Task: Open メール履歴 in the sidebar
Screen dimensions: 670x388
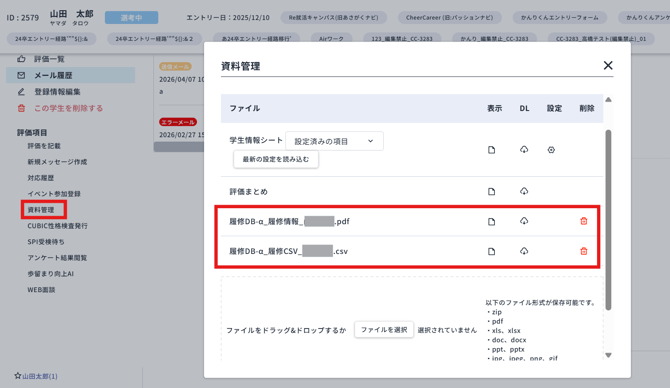Action: [53, 75]
